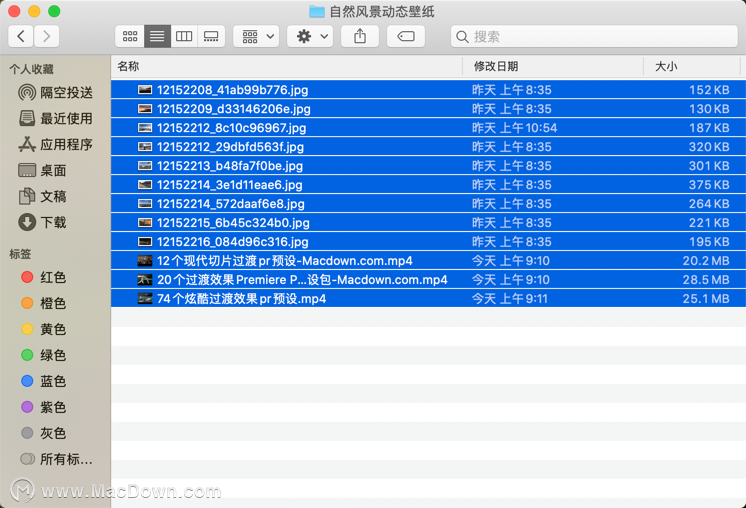Image resolution: width=746 pixels, height=508 pixels.
Task: Select file 12152214_3e1d11eae6.jpg
Action: tap(428, 185)
